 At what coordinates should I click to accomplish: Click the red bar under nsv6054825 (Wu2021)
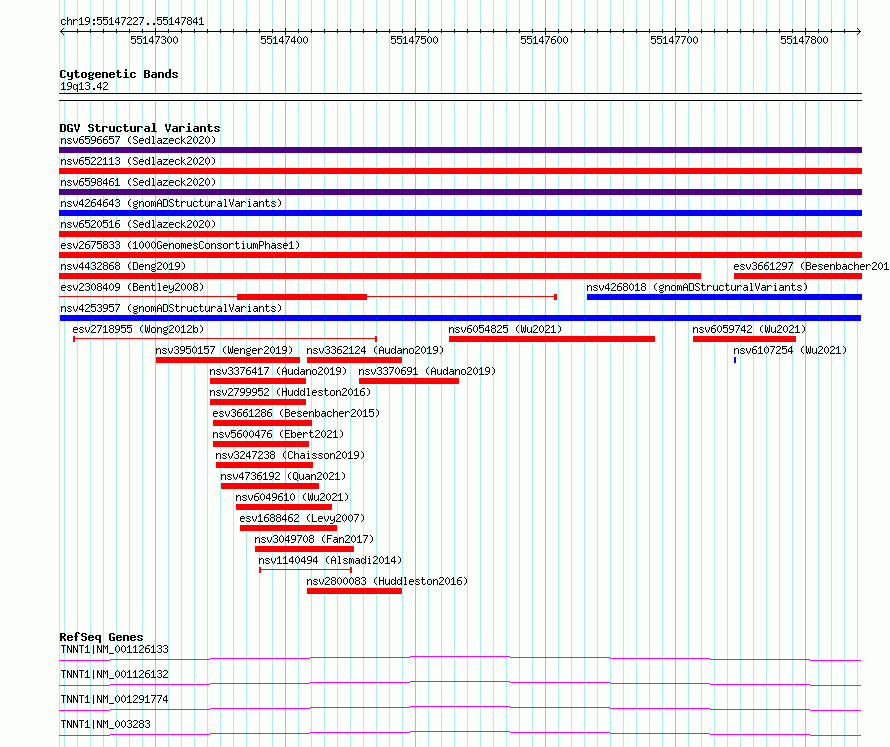[x=552, y=339]
